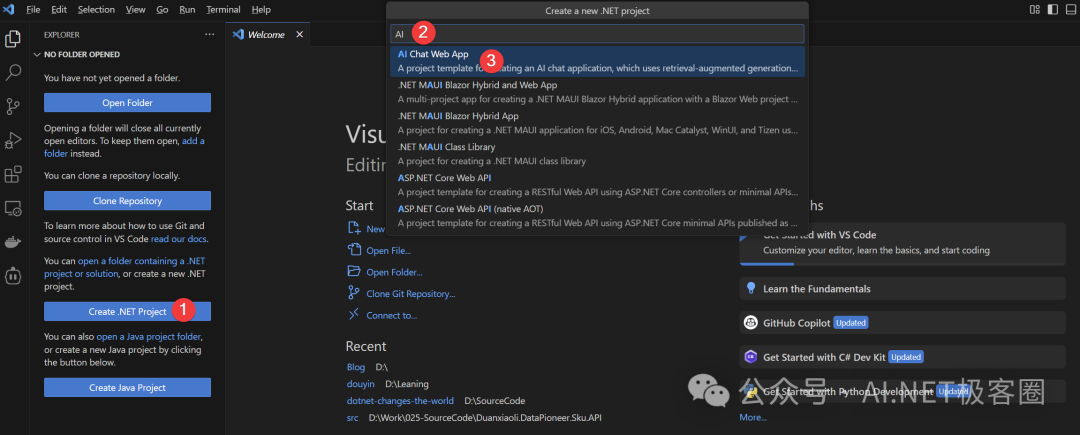Open the View menu
1080x435 pixels.
point(136,10)
